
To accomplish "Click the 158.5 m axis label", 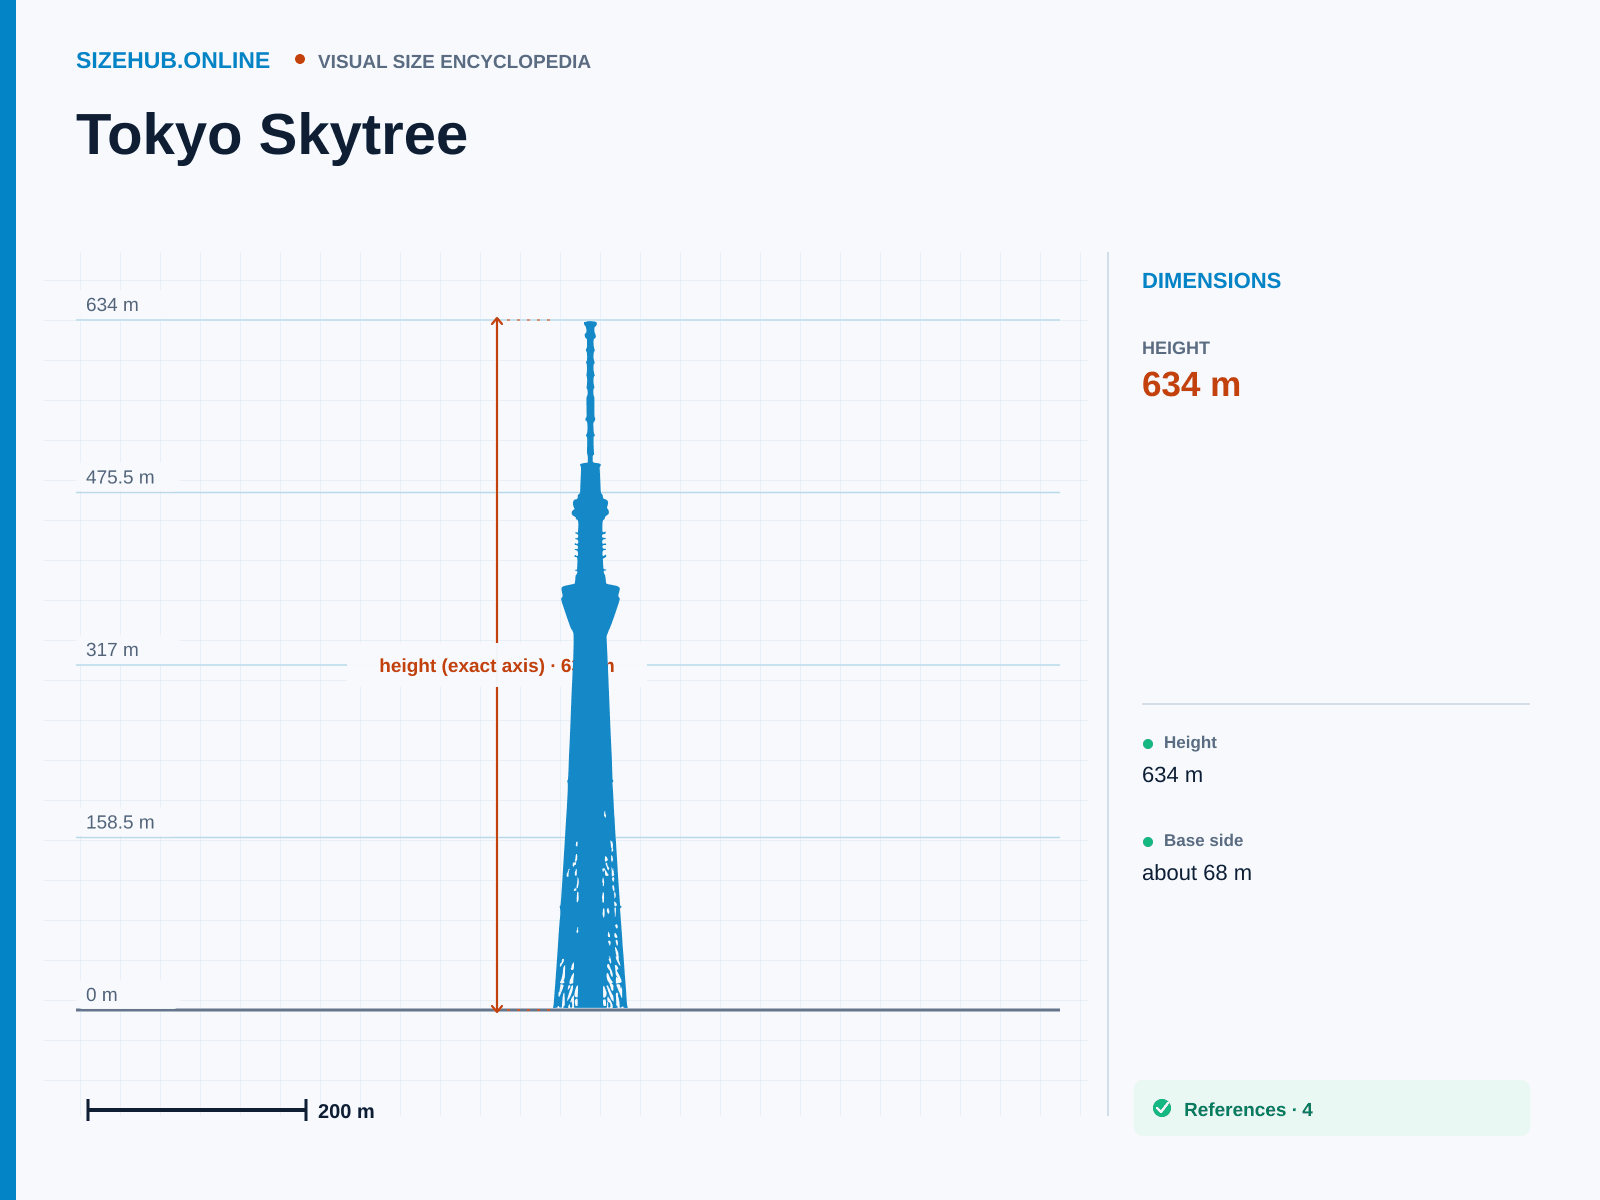I will point(120,823).
